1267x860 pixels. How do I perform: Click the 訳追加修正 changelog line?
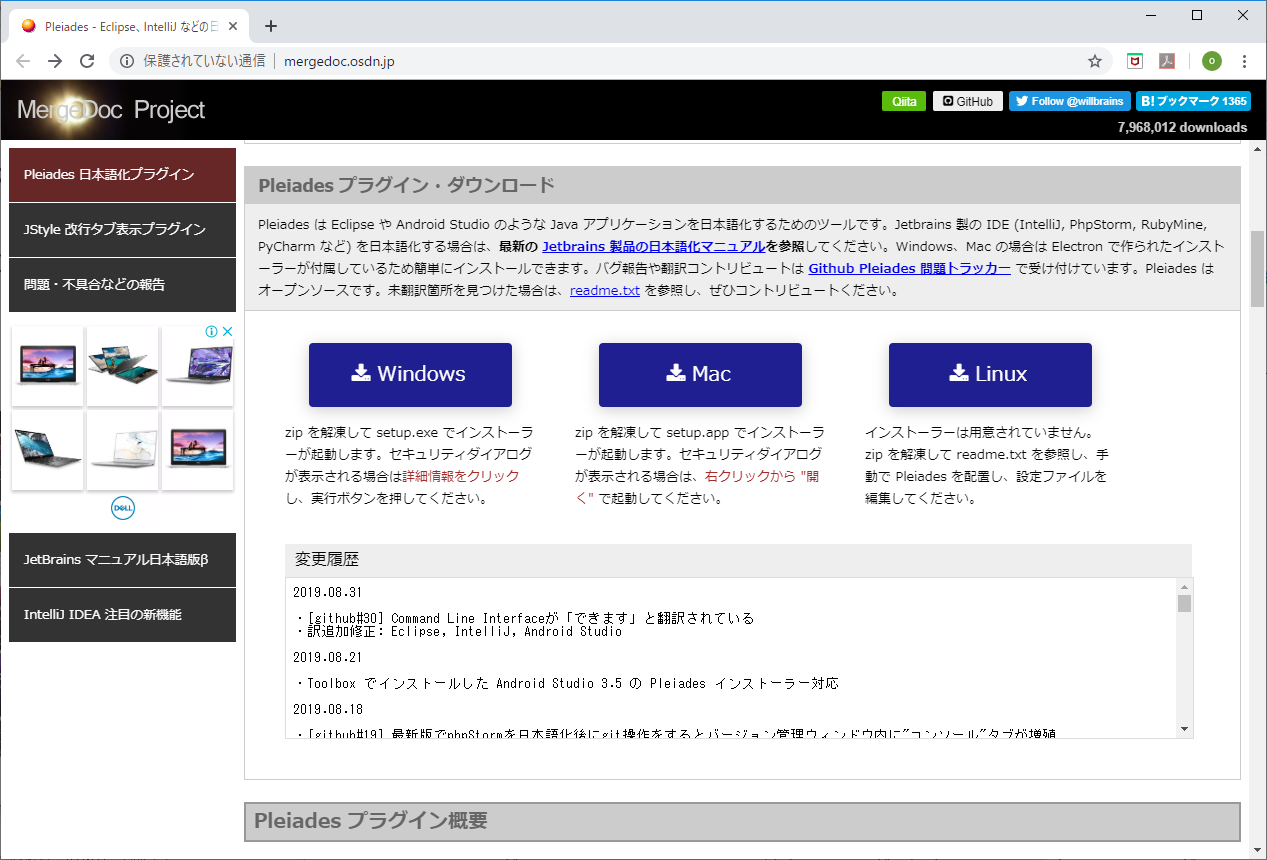point(458,631)
